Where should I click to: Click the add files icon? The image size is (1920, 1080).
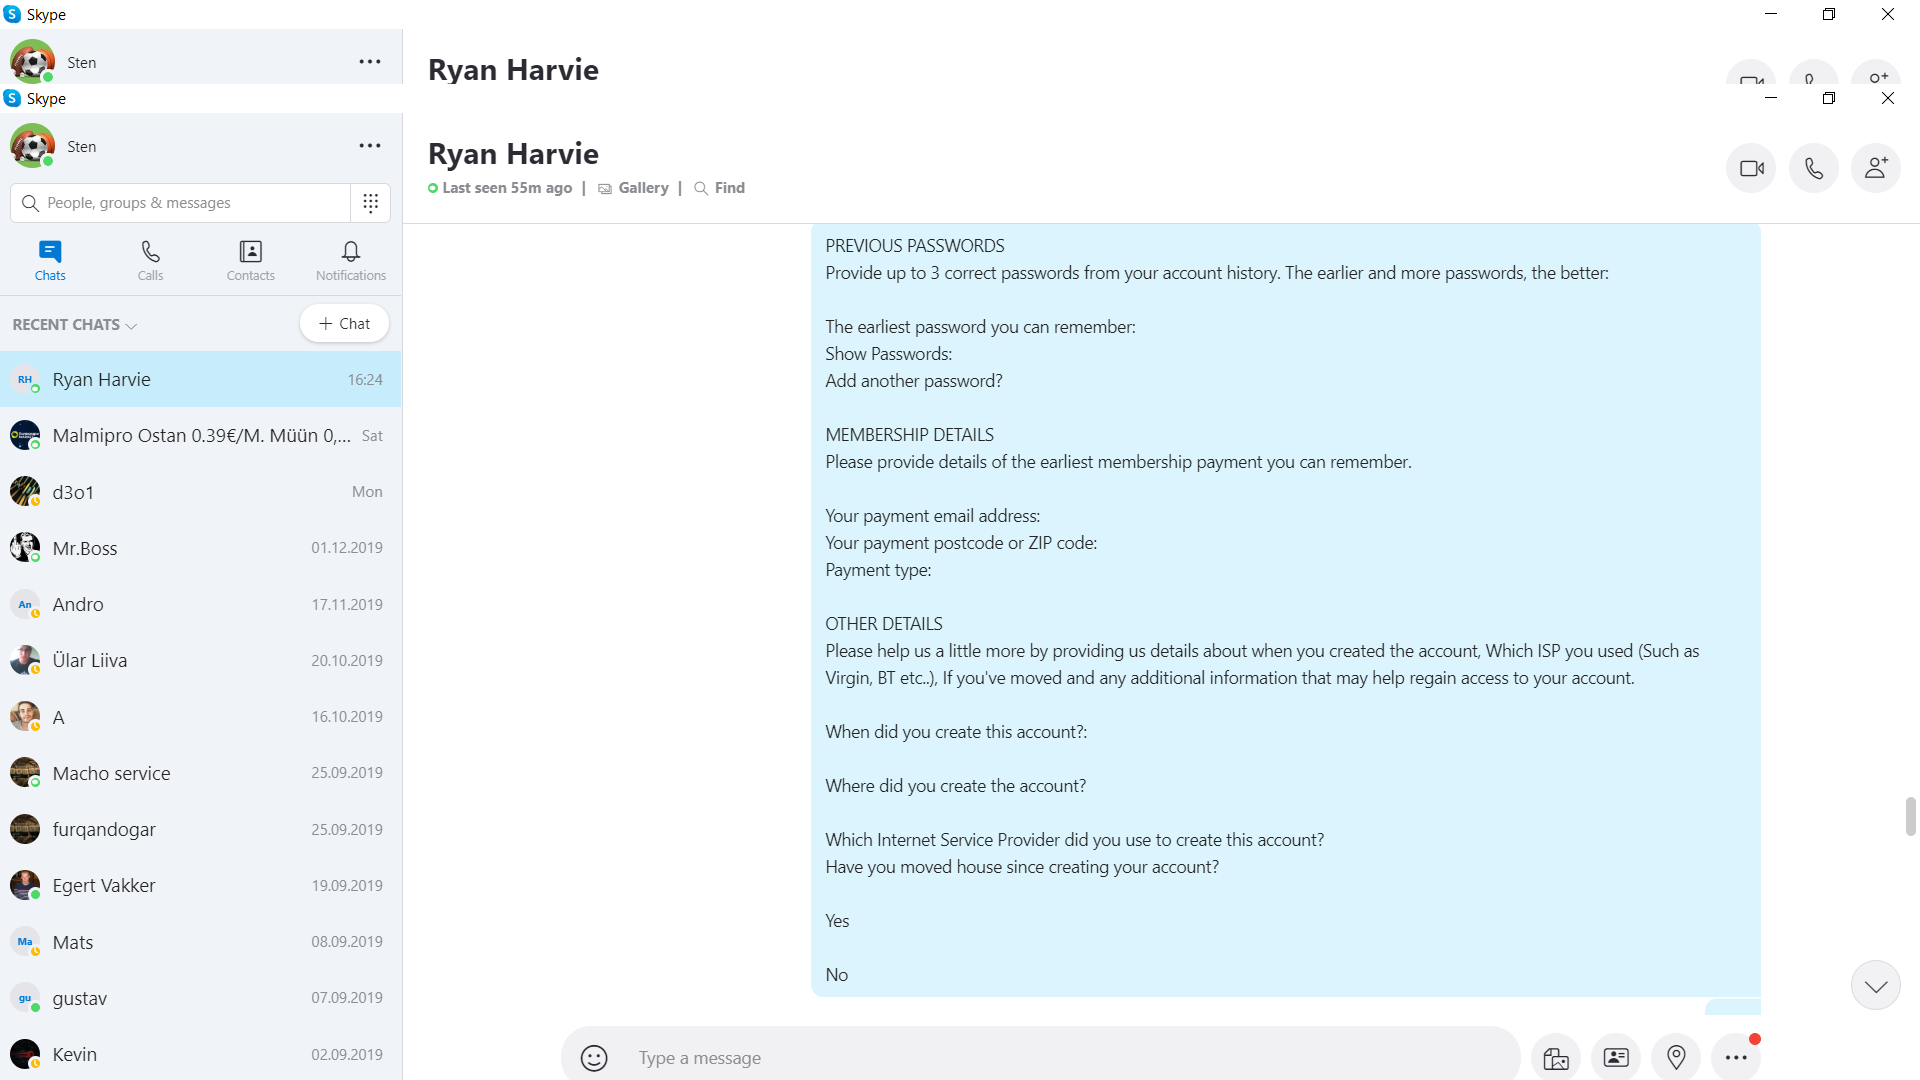pos(1556,1058)
